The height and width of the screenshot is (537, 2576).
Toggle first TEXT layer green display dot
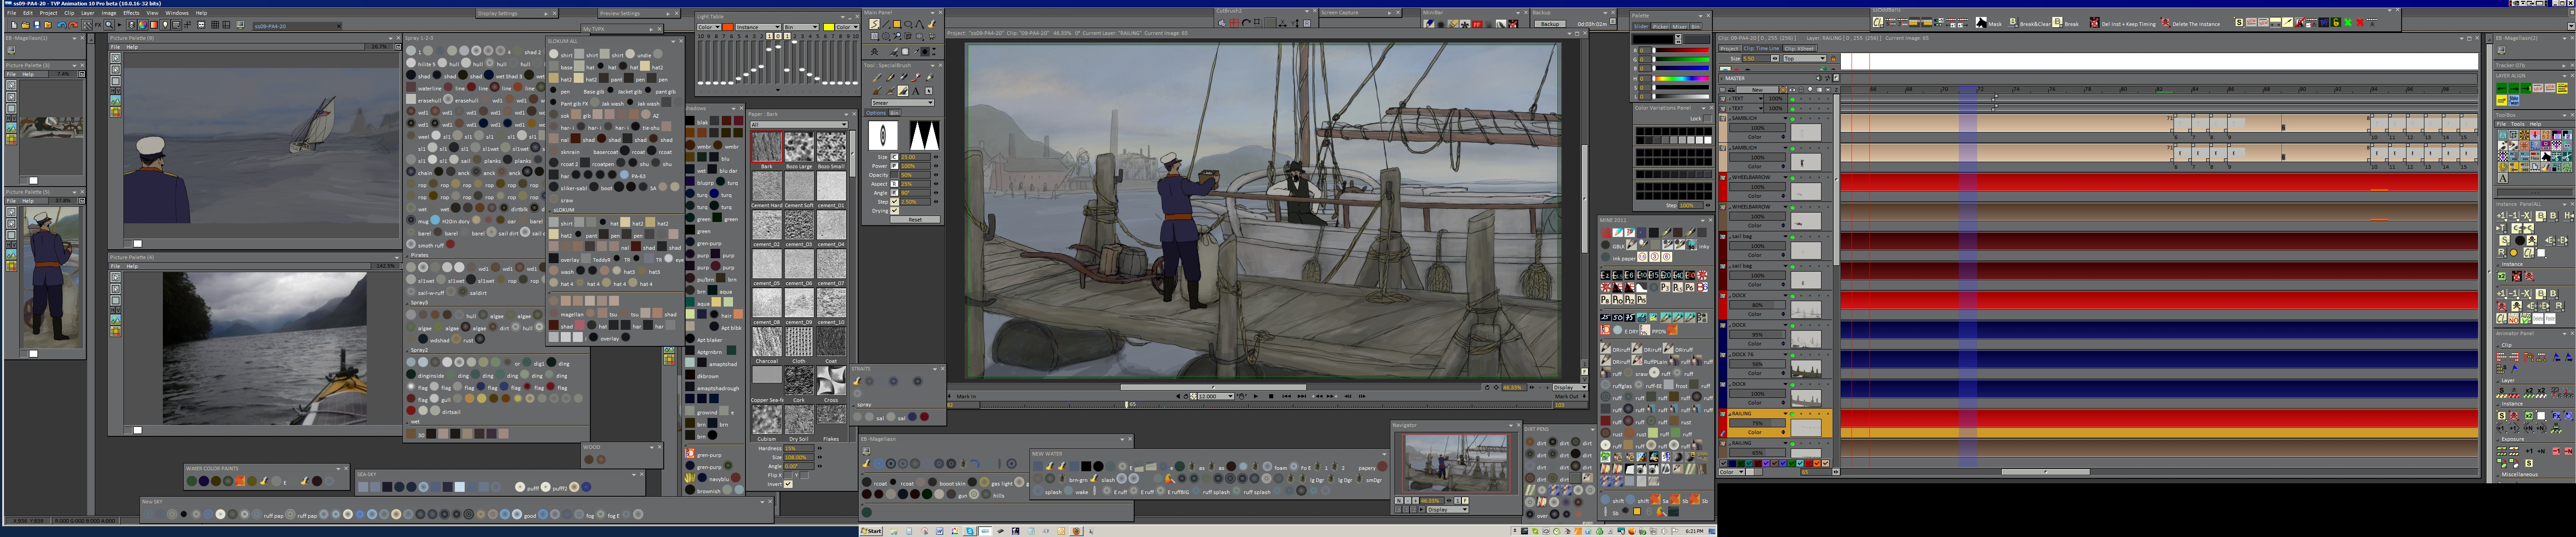point(1792,99)
